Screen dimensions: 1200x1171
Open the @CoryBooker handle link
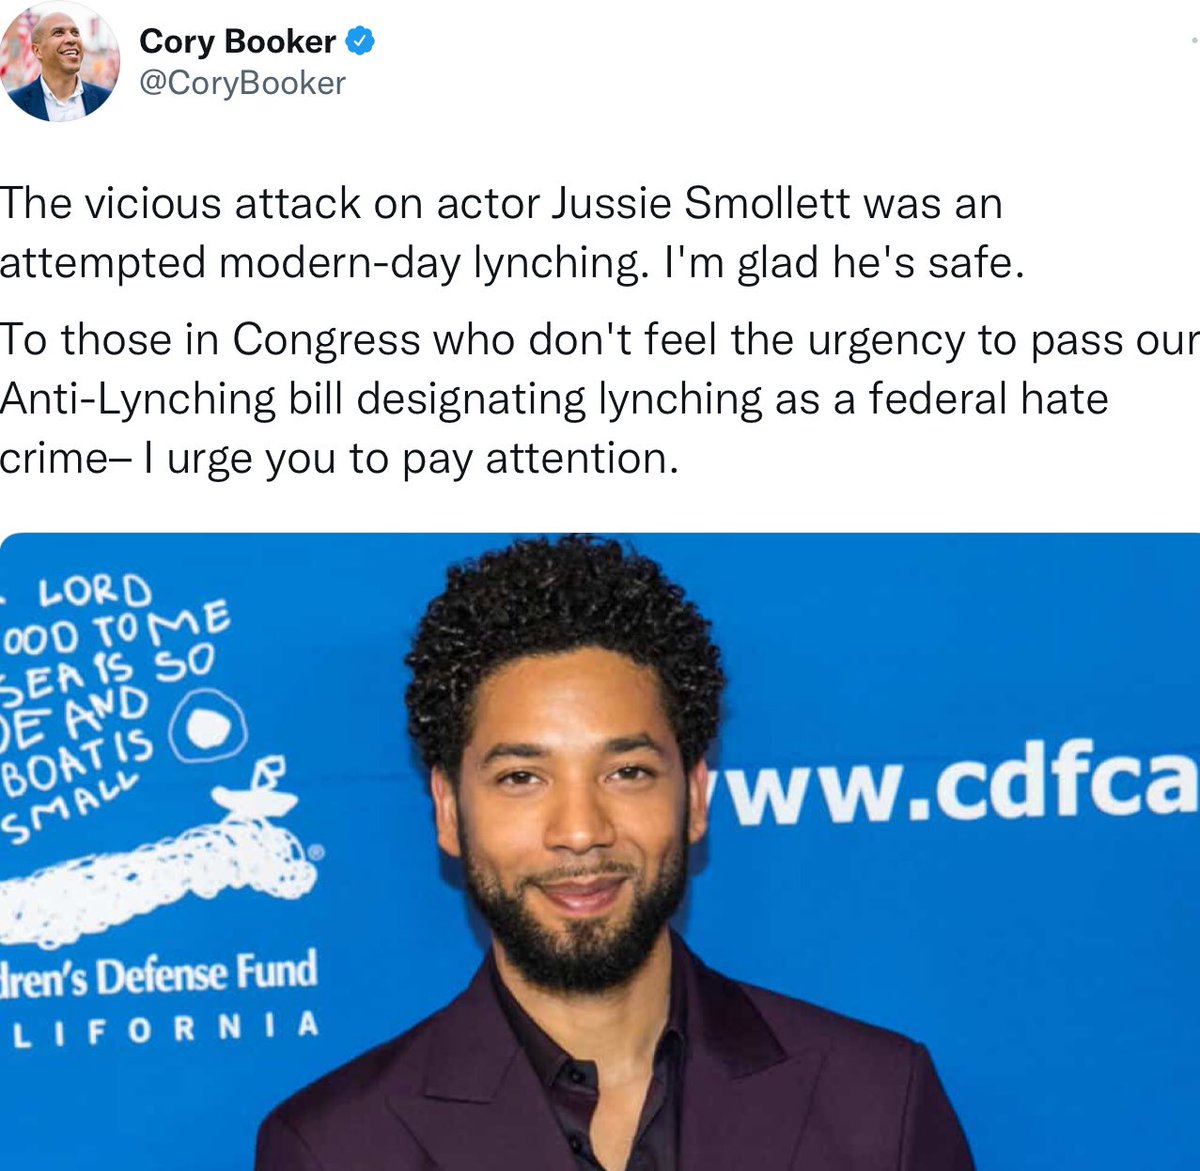point(242,83)
